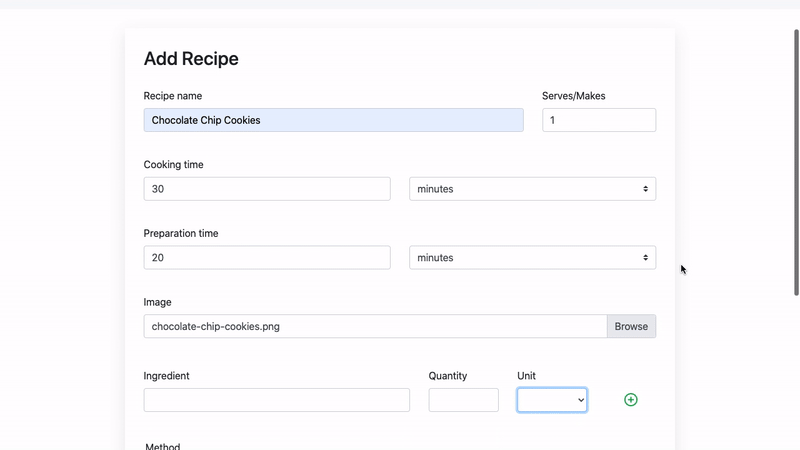Click the page's vertical scrollbar
Image resolution: width=800 pixels, height=450 pixels.
796,162
